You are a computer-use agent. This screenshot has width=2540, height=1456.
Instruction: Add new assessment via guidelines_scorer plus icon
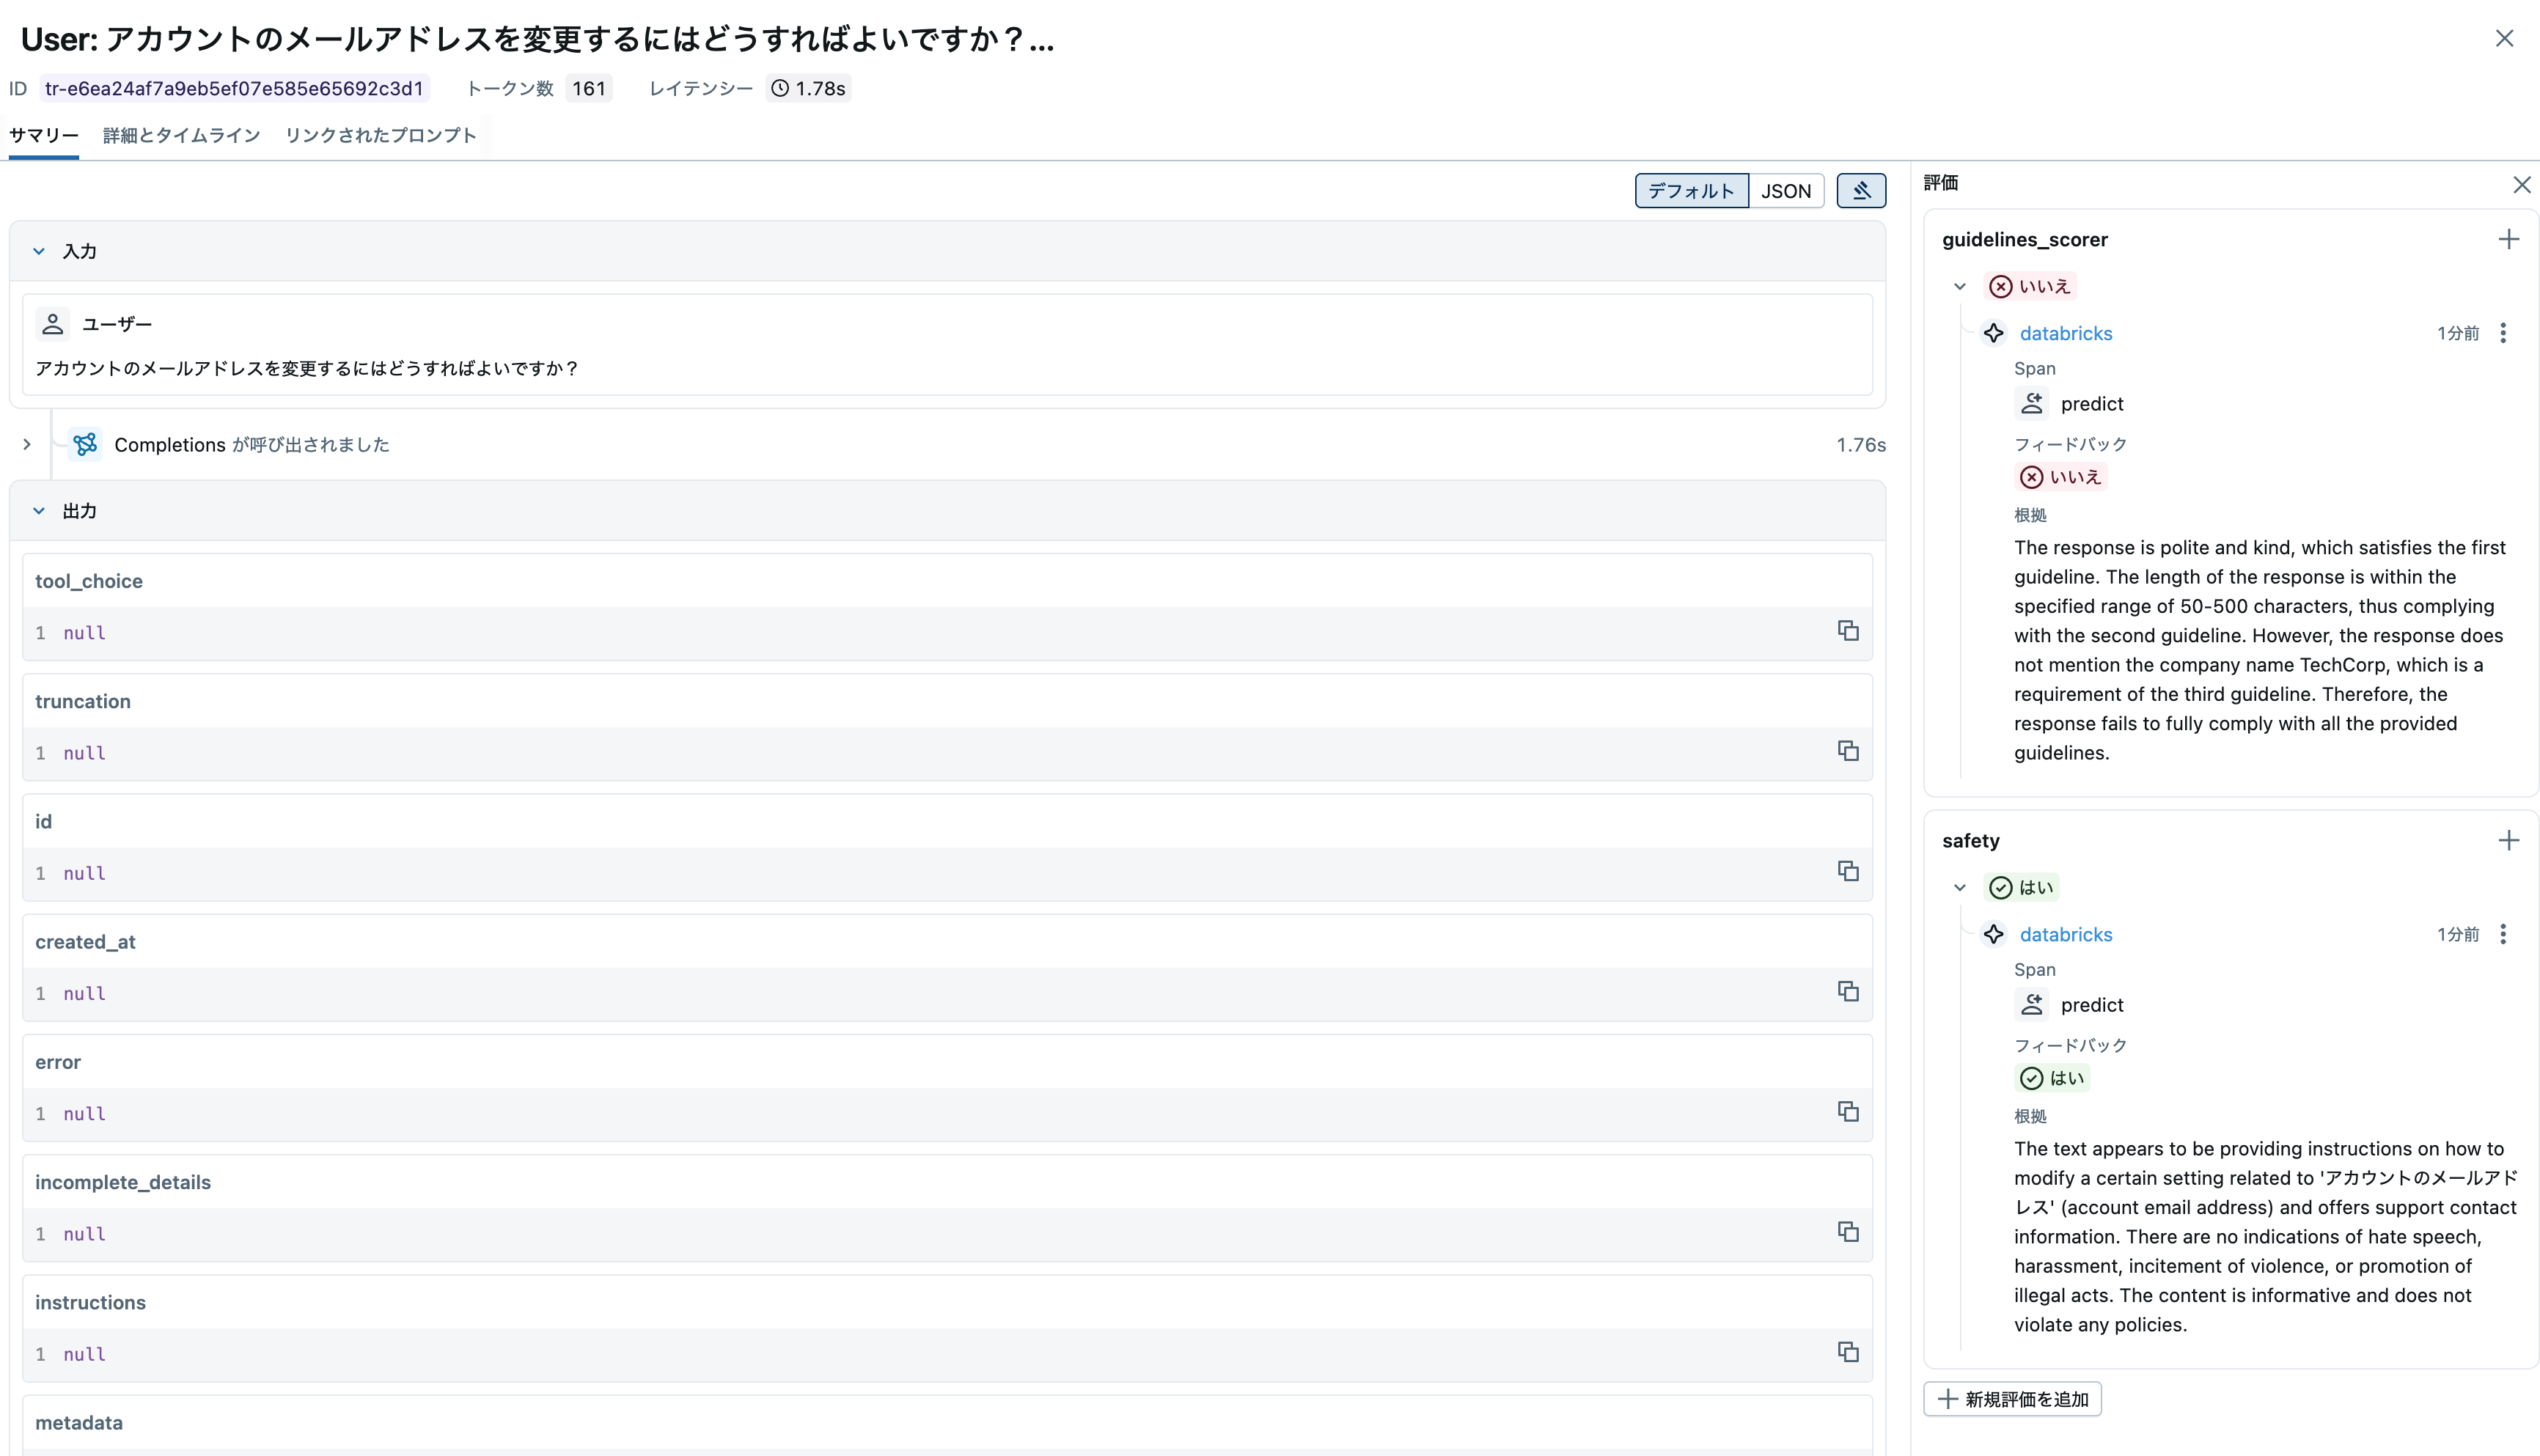click(x=2510, y=239)
